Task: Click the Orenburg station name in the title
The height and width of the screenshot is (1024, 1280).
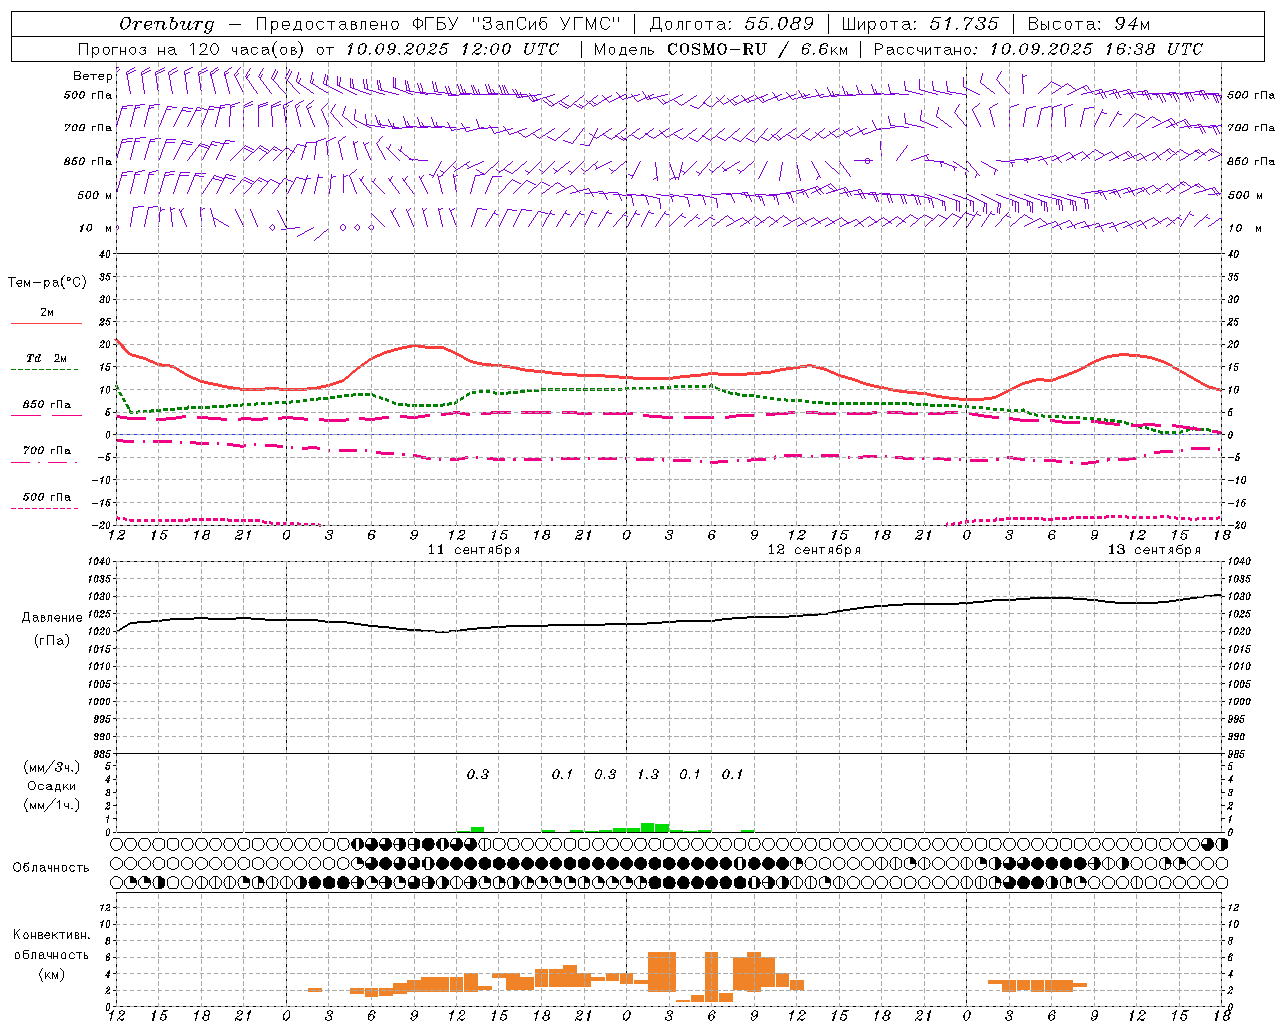Action: point(167,24)
